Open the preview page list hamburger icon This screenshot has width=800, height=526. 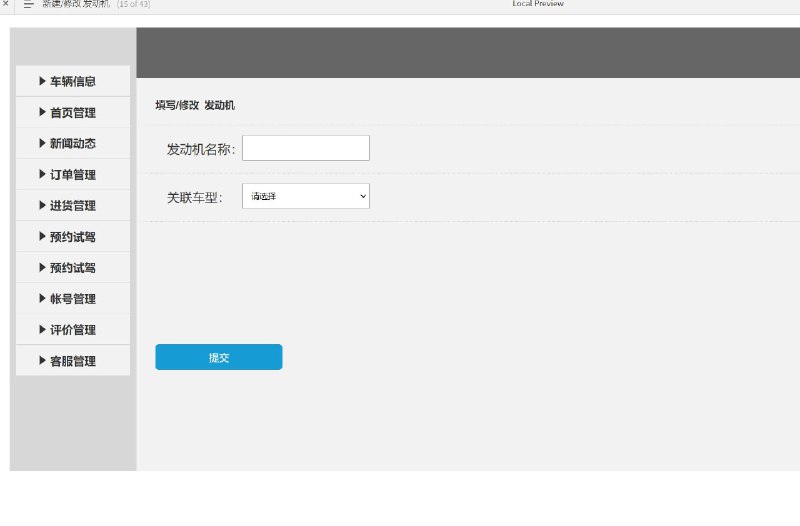29,4
